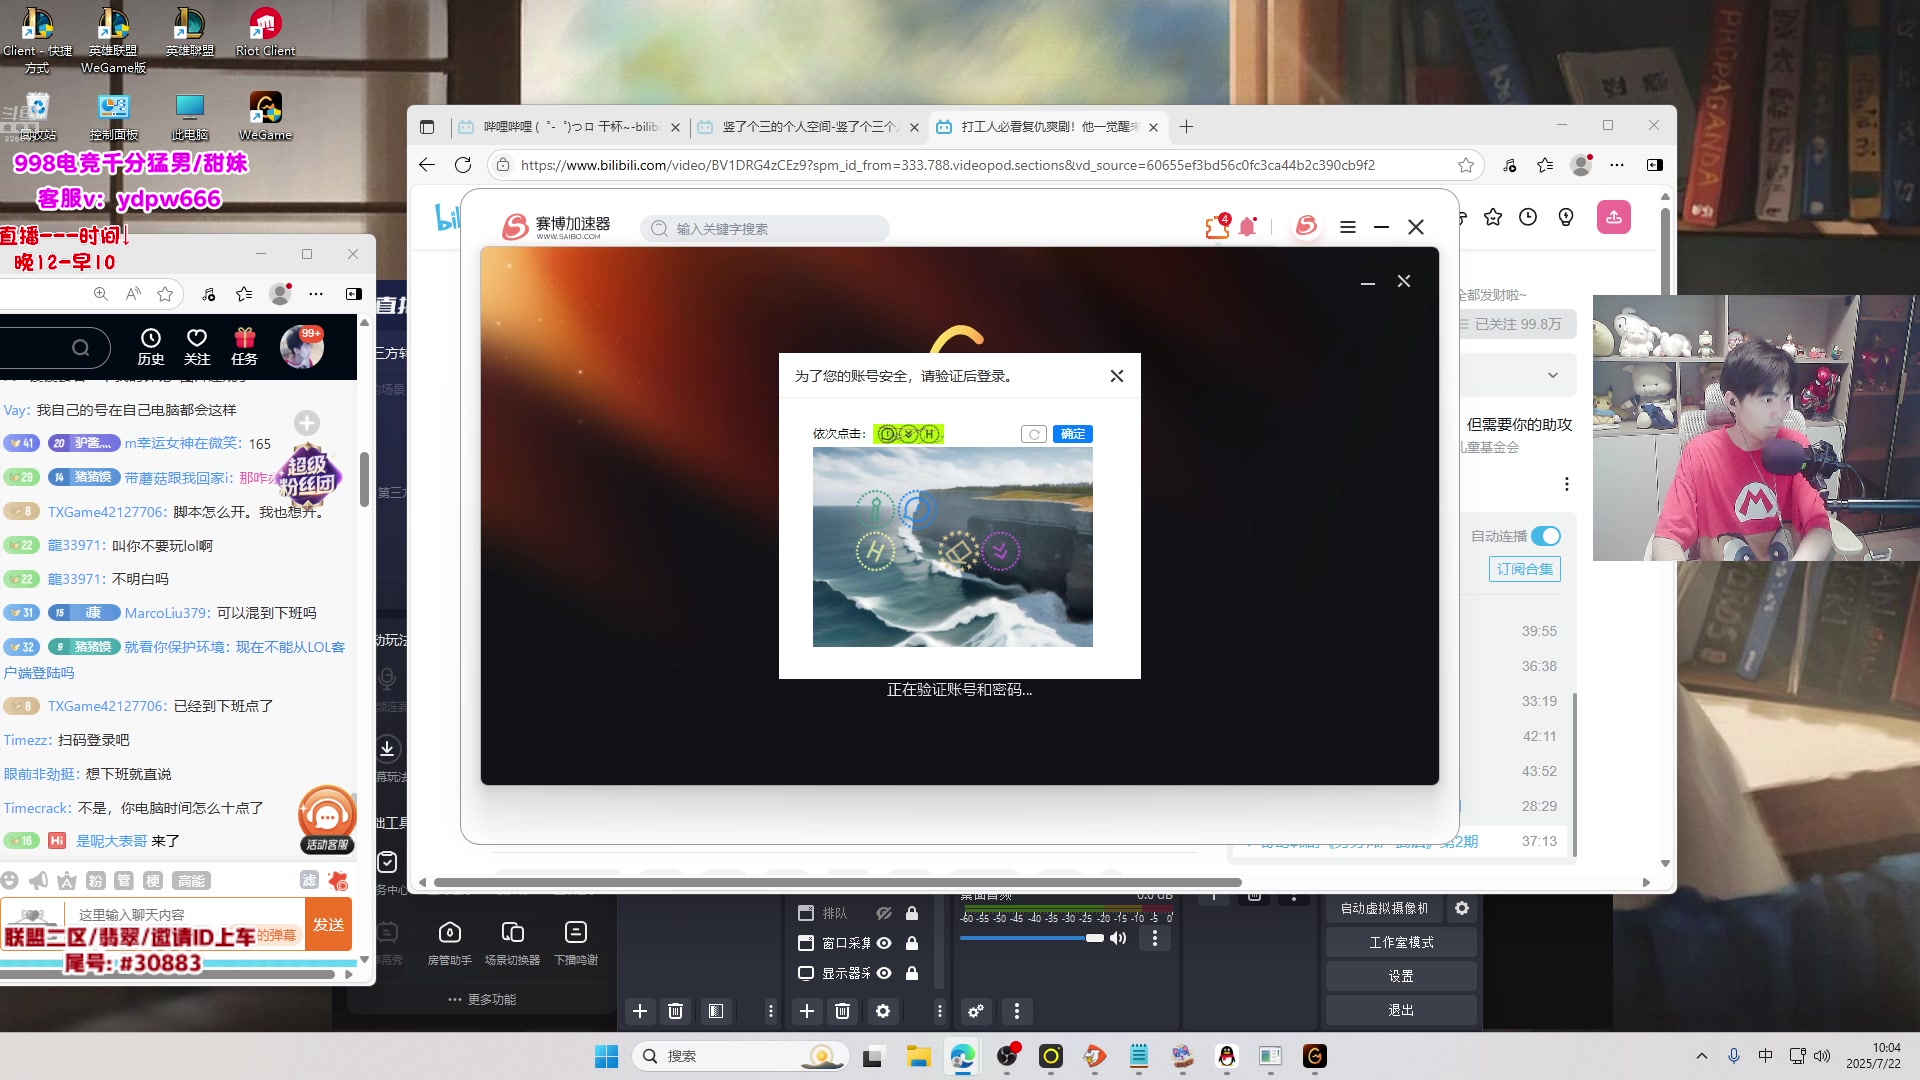Click the green keyhole captcha symbol
This screenshot has height=1080, width=1920.
click(x=875, y=508)
